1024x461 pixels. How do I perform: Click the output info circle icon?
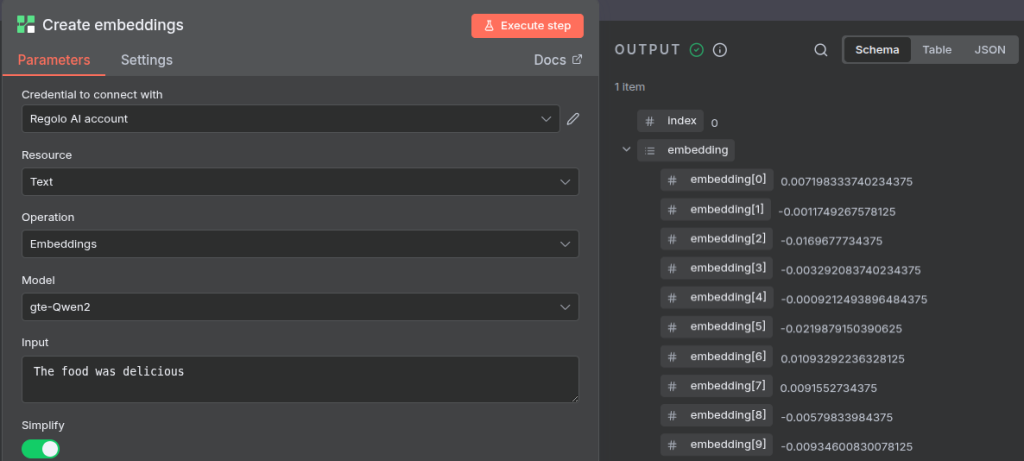point(719,50)
